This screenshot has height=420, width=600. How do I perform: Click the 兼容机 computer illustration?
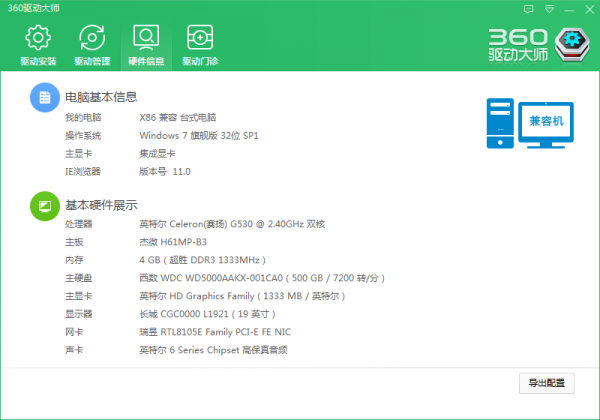(x=530, y=123)
